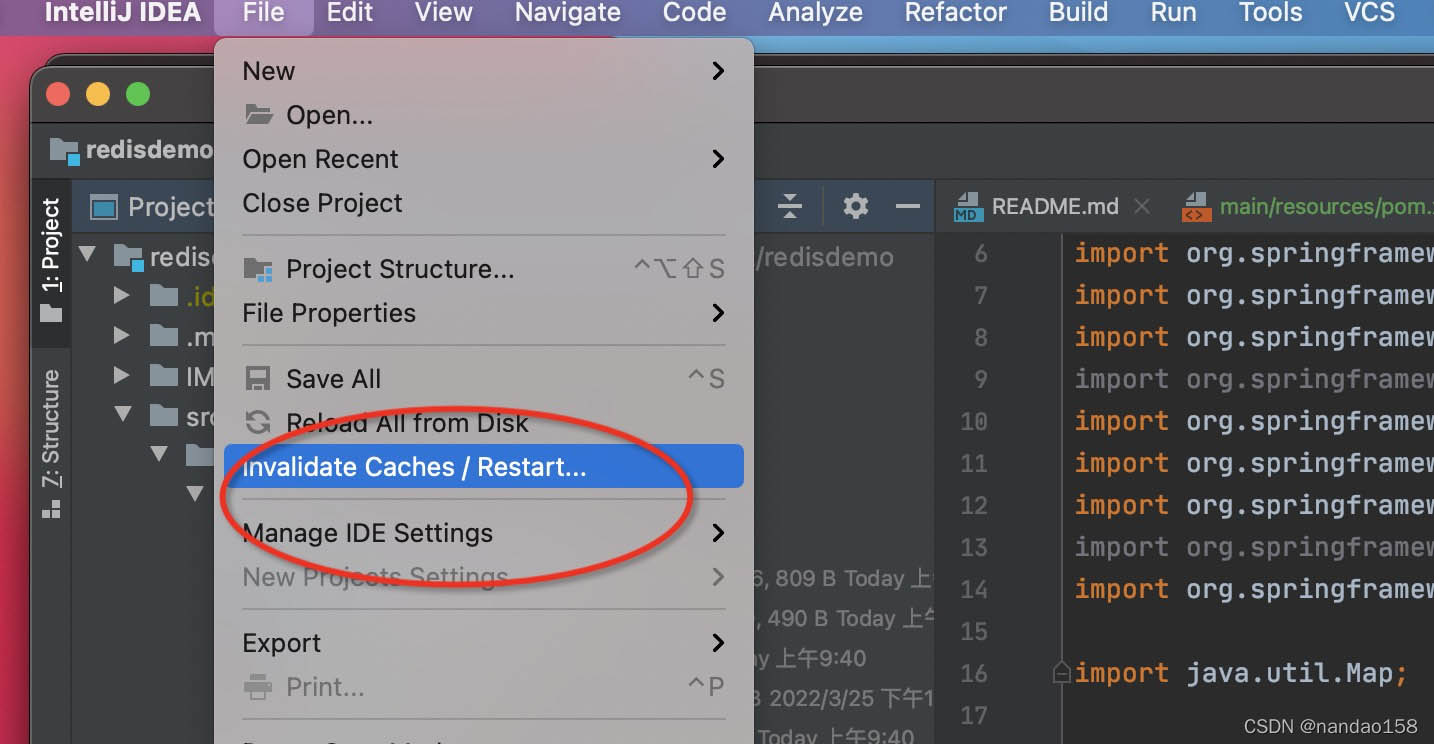1434x744 pixels.
Task: Hide the Project tool window with minus icon
Action: tap(908, 207)
